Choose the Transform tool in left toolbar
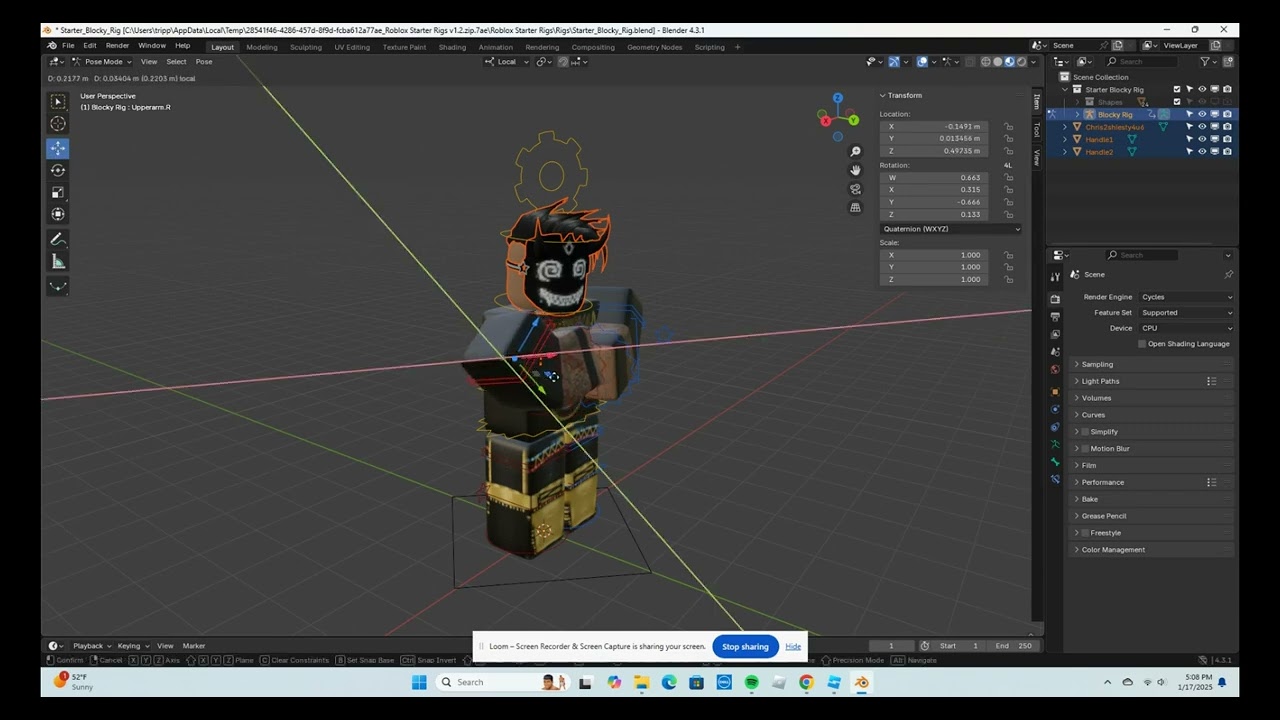 coord(58,214)
